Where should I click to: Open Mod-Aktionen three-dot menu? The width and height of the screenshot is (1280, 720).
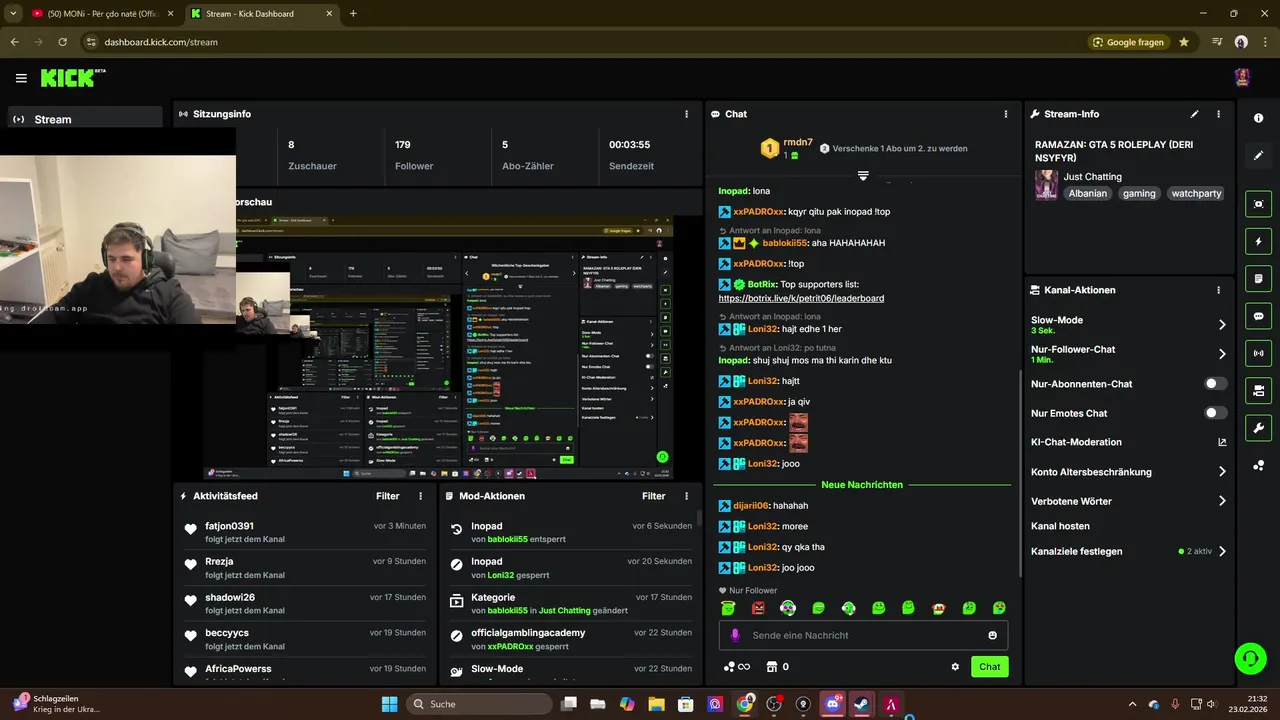tap(686, 496)
